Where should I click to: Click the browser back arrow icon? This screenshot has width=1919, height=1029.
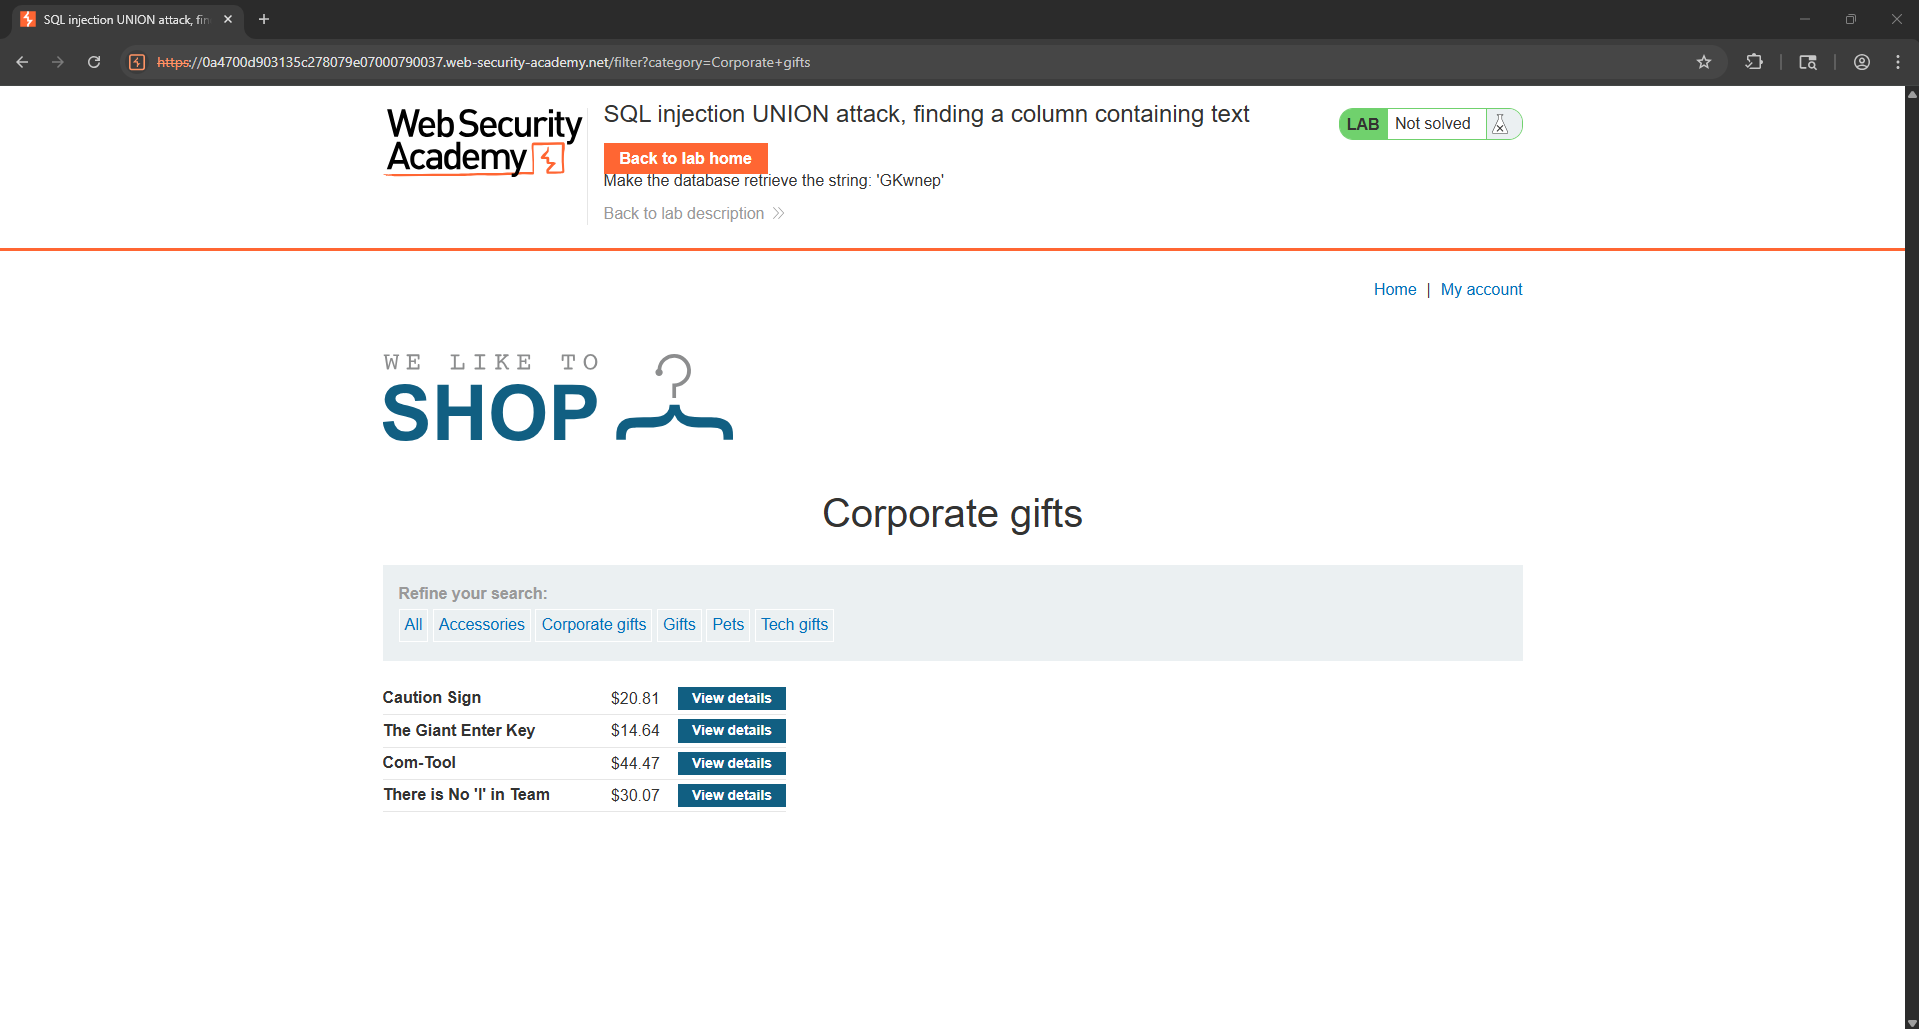click(x=22, y=62)
